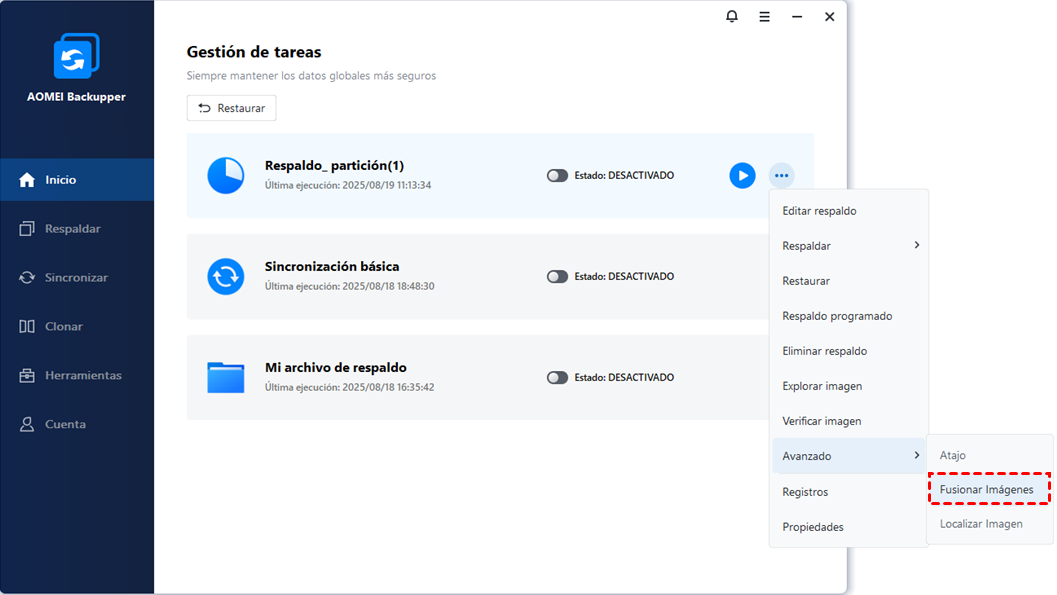1057x595 pixels.
Task: Click the Respaldo_ partición(1) pie chart icon
Action: [226, 175]
